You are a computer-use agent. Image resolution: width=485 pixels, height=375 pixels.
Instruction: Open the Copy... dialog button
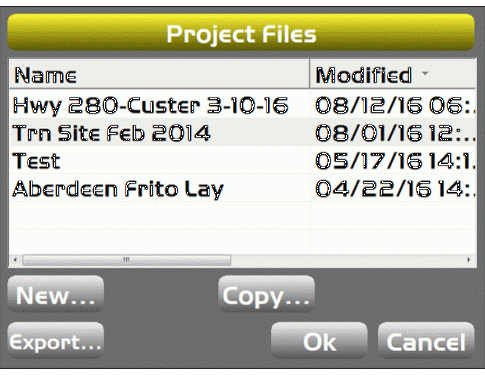coord(266,294)
